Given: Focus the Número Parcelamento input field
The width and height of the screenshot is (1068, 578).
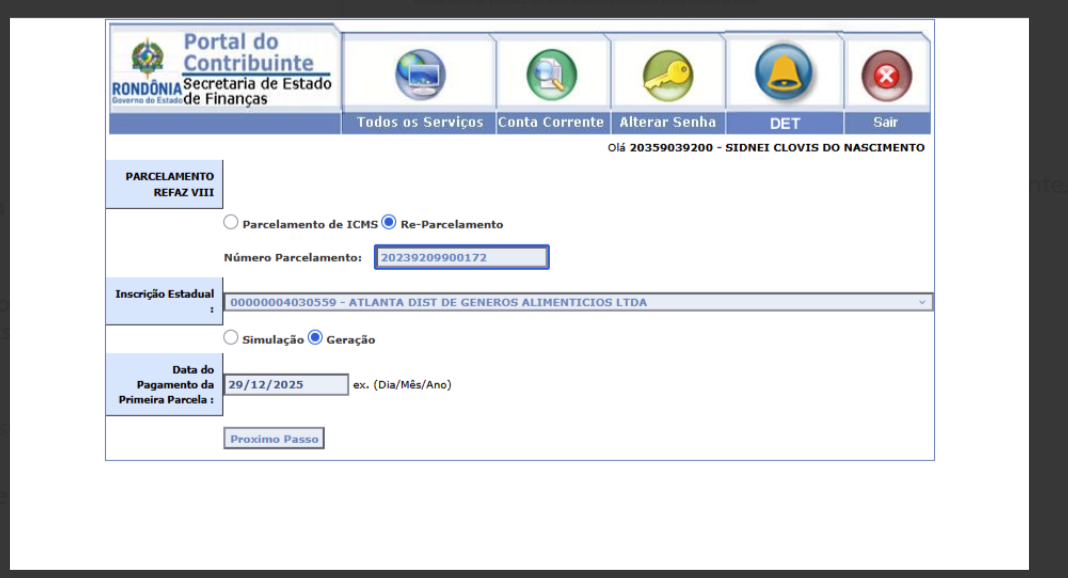Looking at the screenshot, I should click(x=461, y=258).
